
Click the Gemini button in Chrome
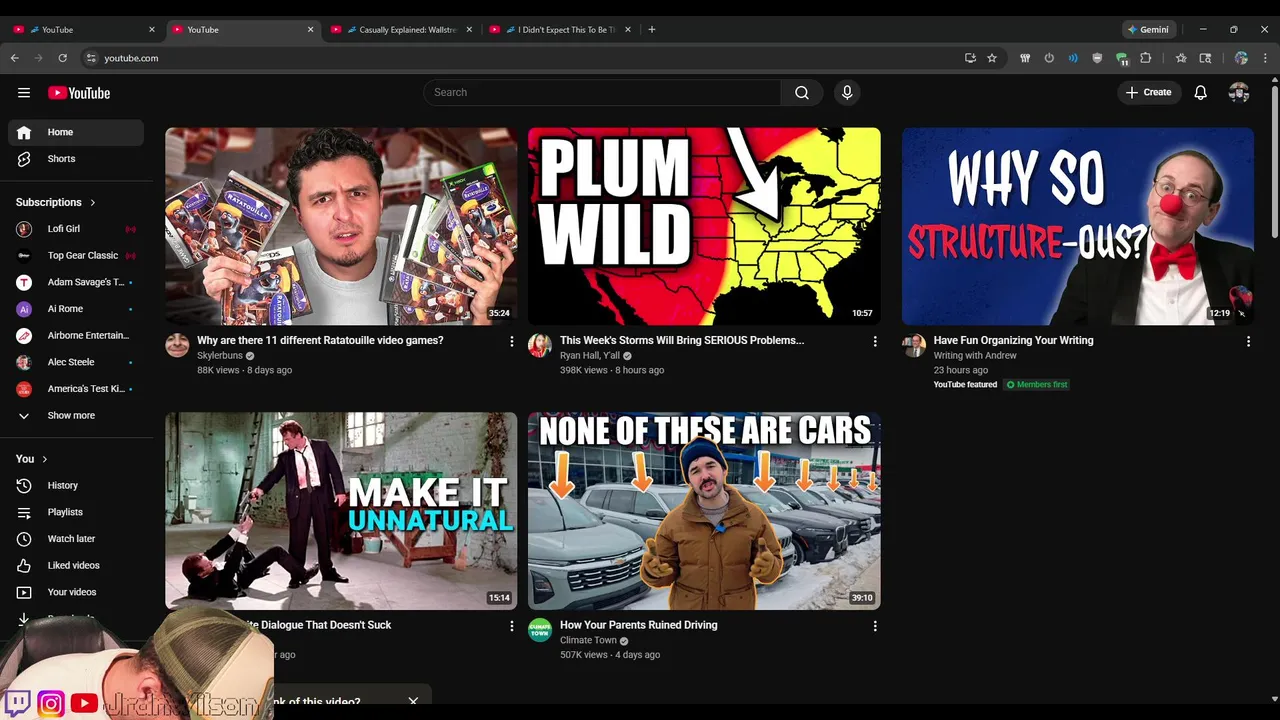point(1147,30)
